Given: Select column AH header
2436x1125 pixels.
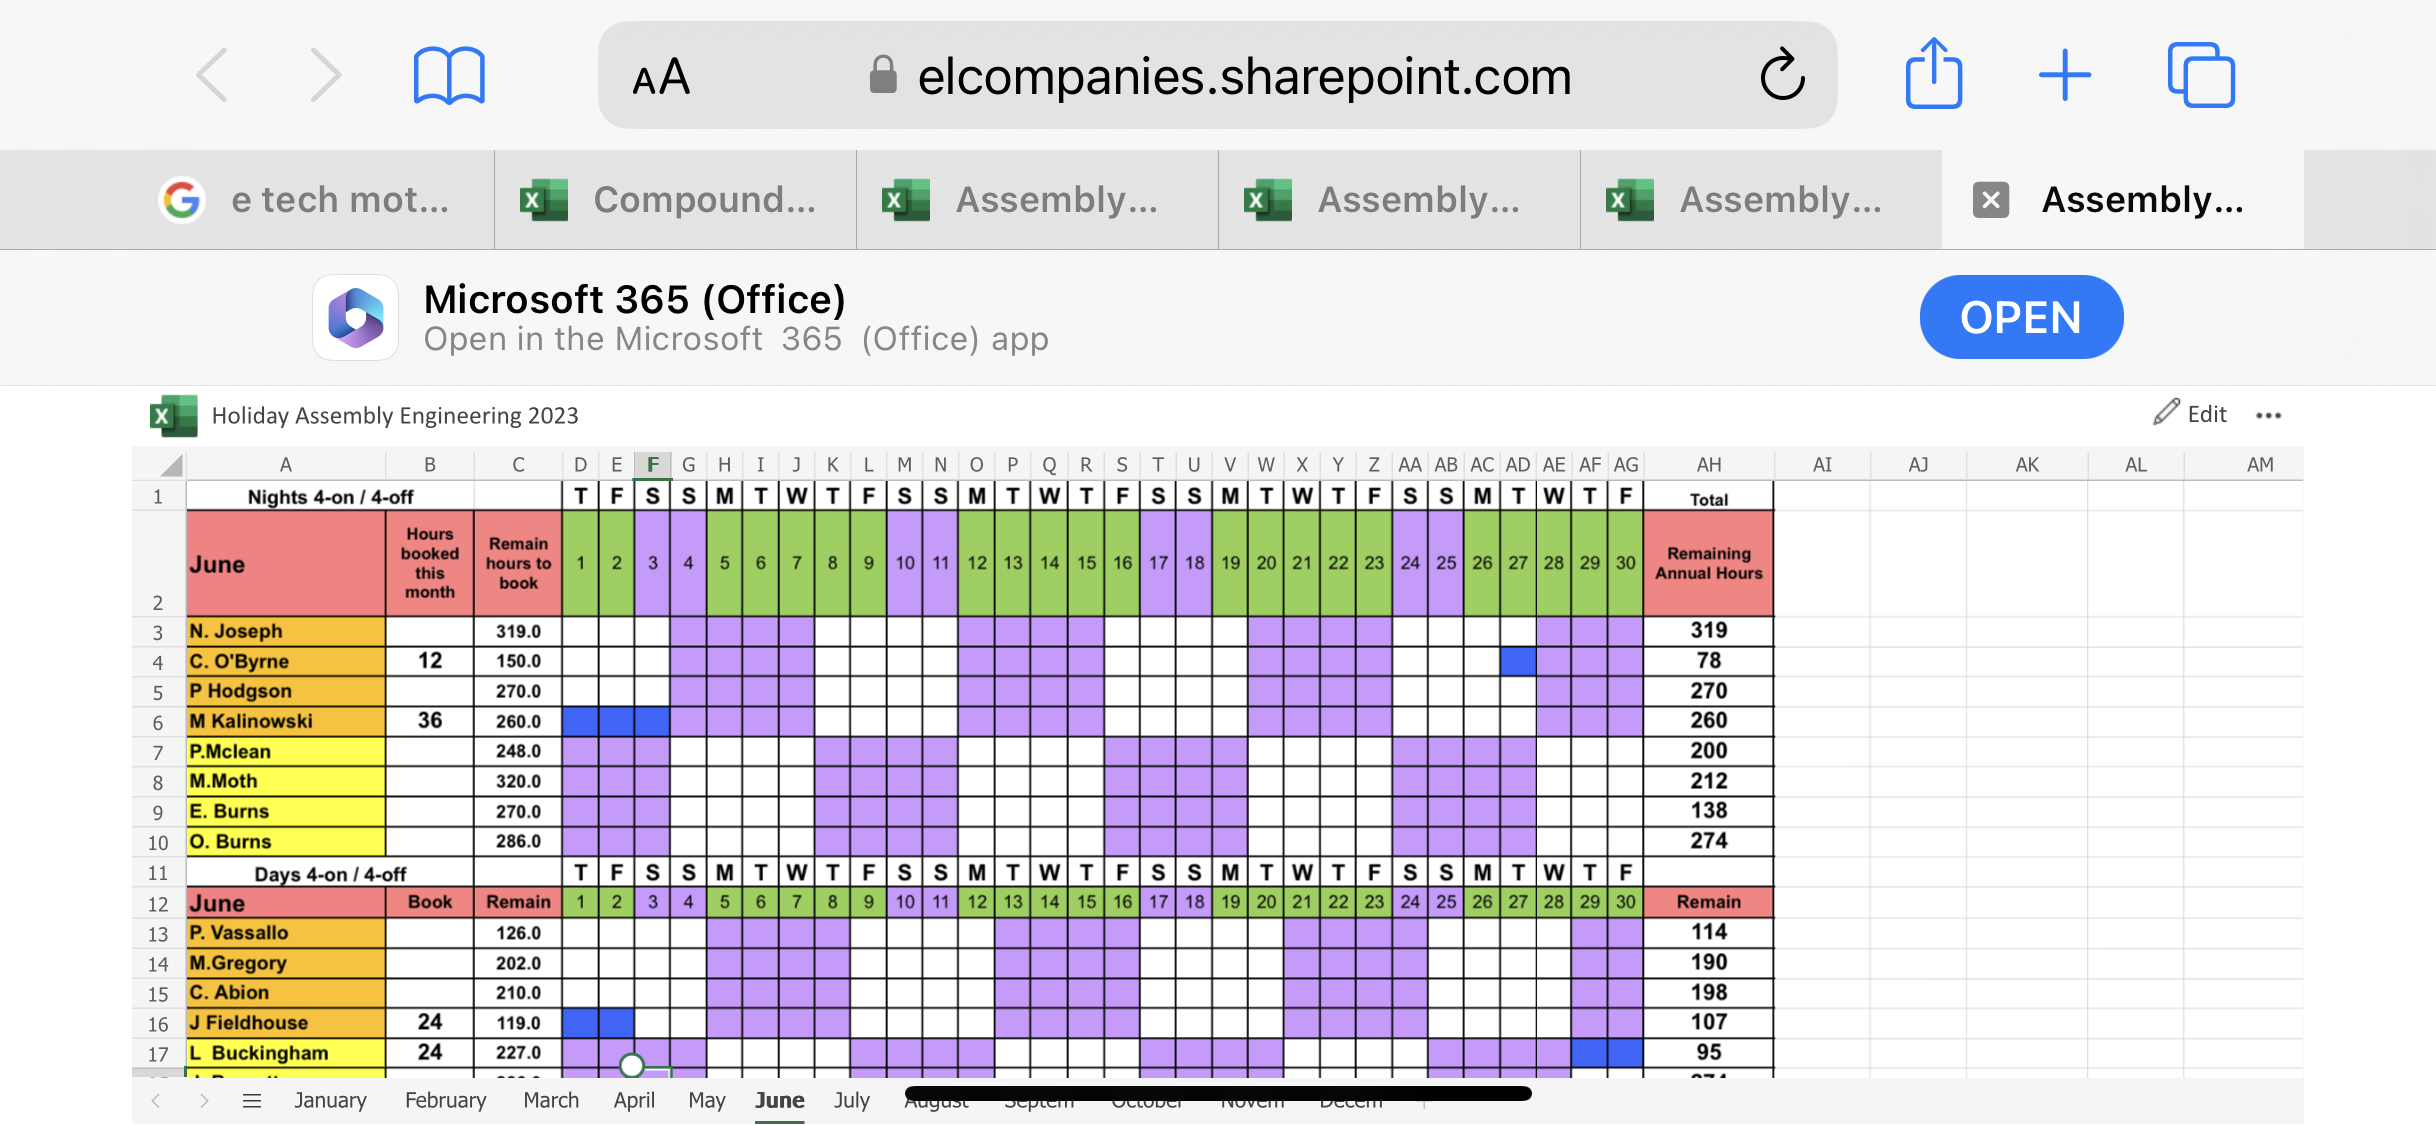Looking at the screenshot, I should (x=1708, y=465).
